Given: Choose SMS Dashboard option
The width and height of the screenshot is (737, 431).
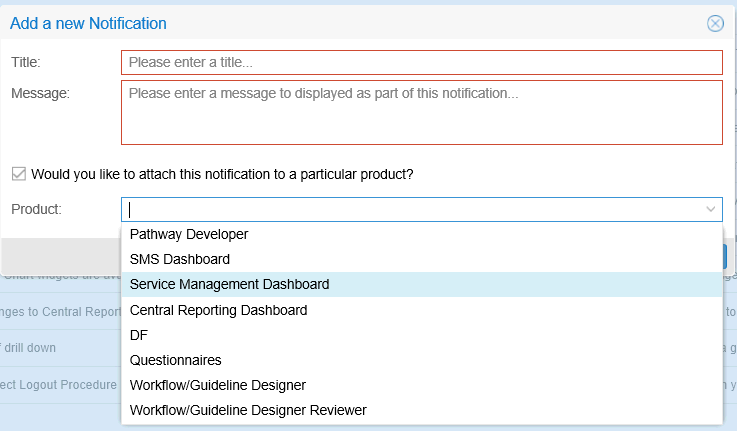Looking at the screenshot, I should click(180, 259).
